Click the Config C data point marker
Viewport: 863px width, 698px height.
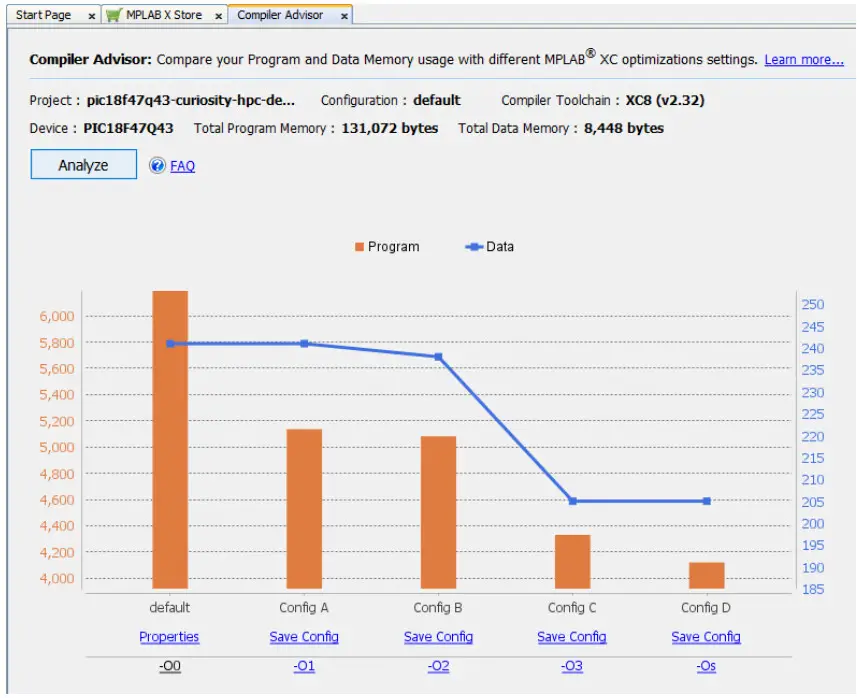(x=573, y=501)
